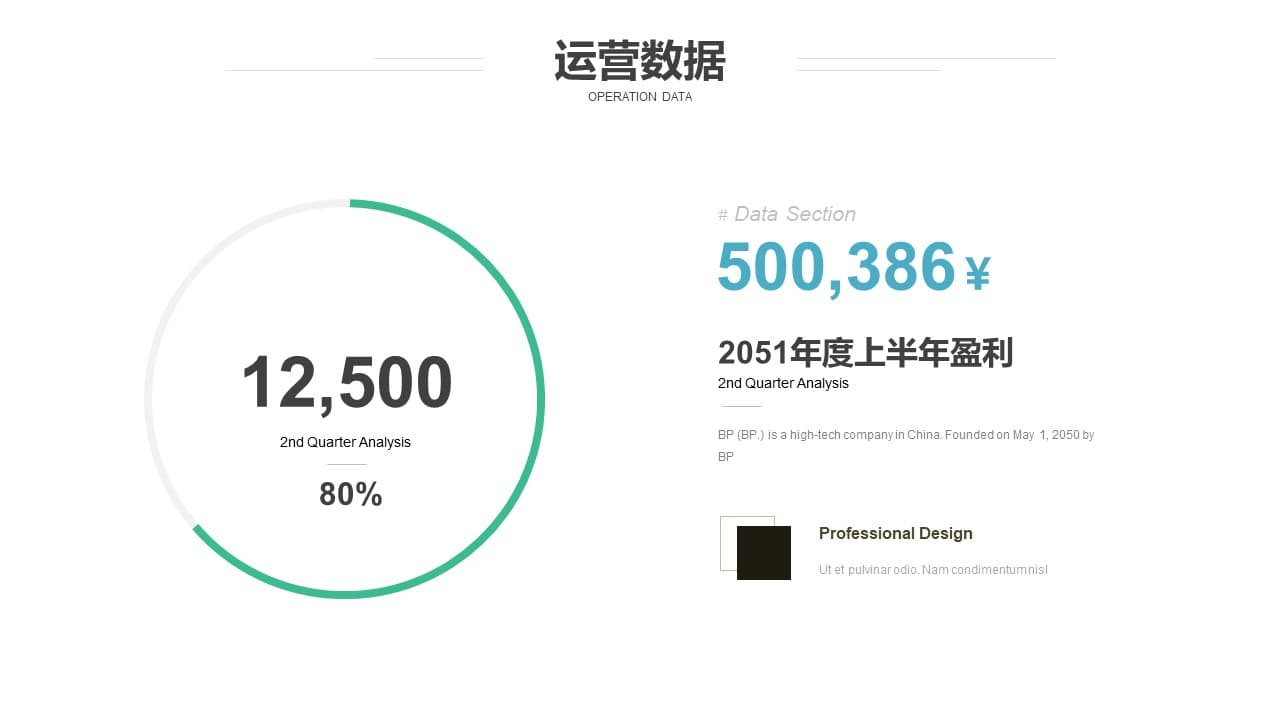This screenshot has height=720, width=1280.
Task: Click the blue yen currency symbol
Action: coord(978,273)
